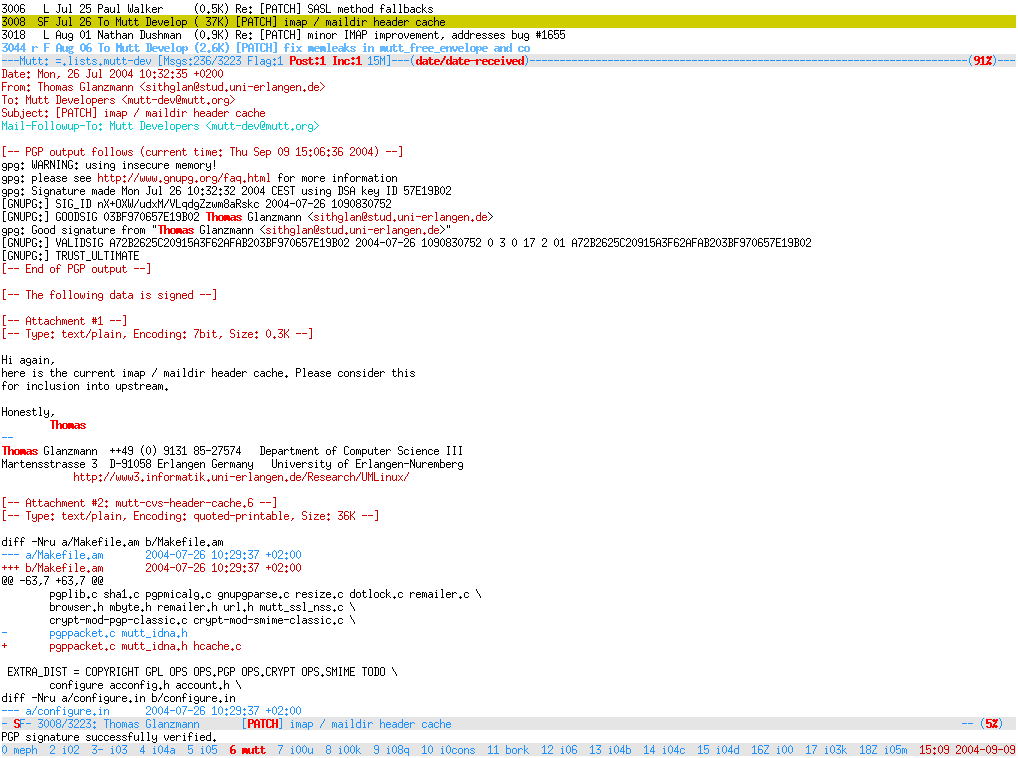
Task: Click '[GNUPG:] TRUST_ULTIMATE' line
Action: (x=70, y=256)
